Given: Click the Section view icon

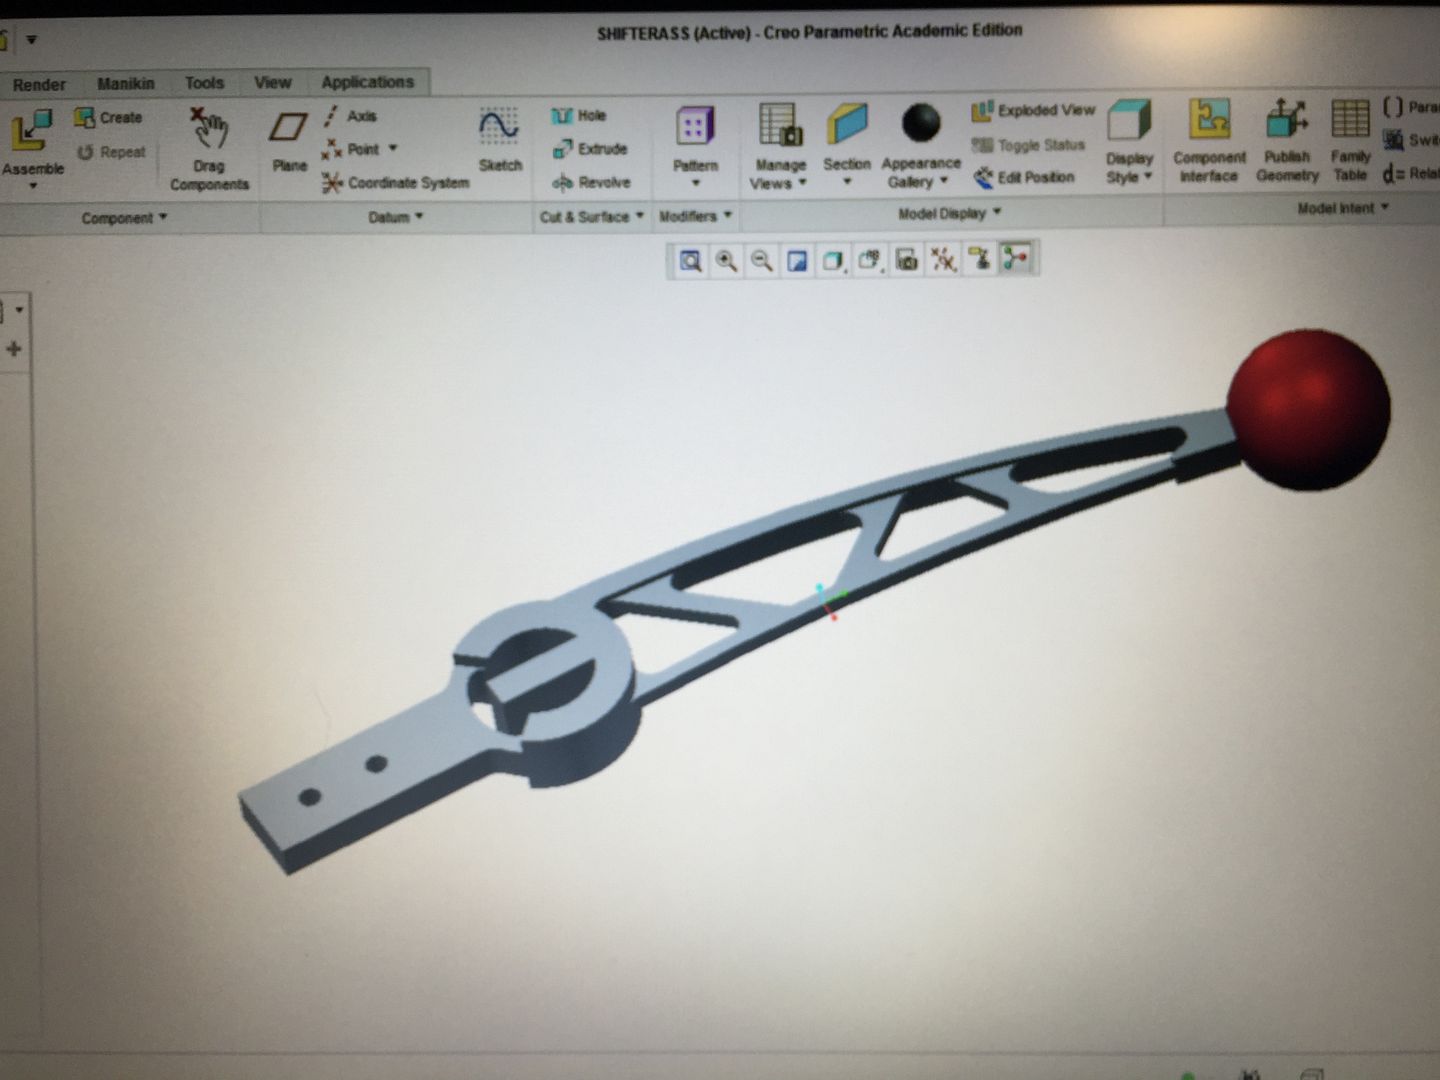Looking at the screenshot, I should pyautogui.click(x=847, y=125).
